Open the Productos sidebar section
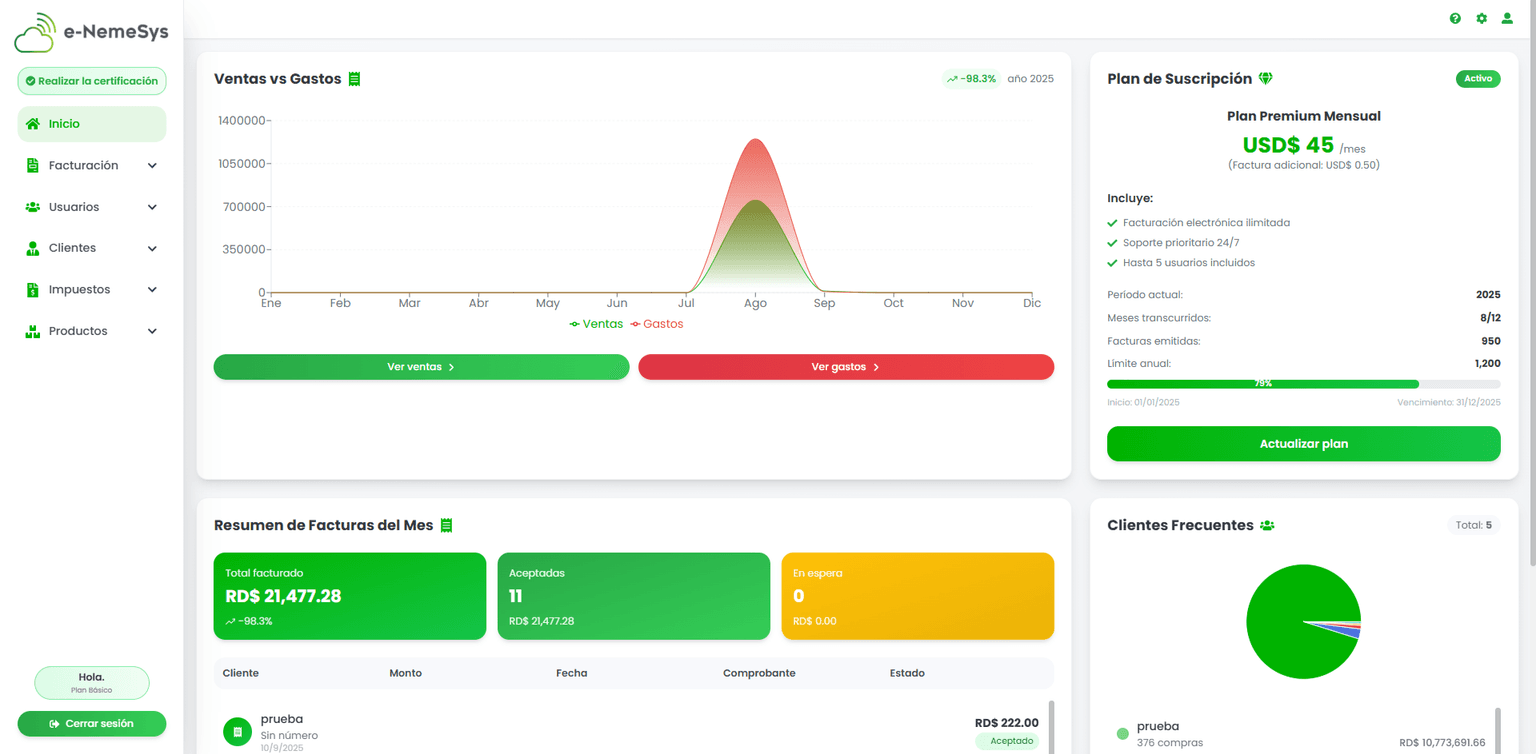1536x754 pixels. point(92,331)
